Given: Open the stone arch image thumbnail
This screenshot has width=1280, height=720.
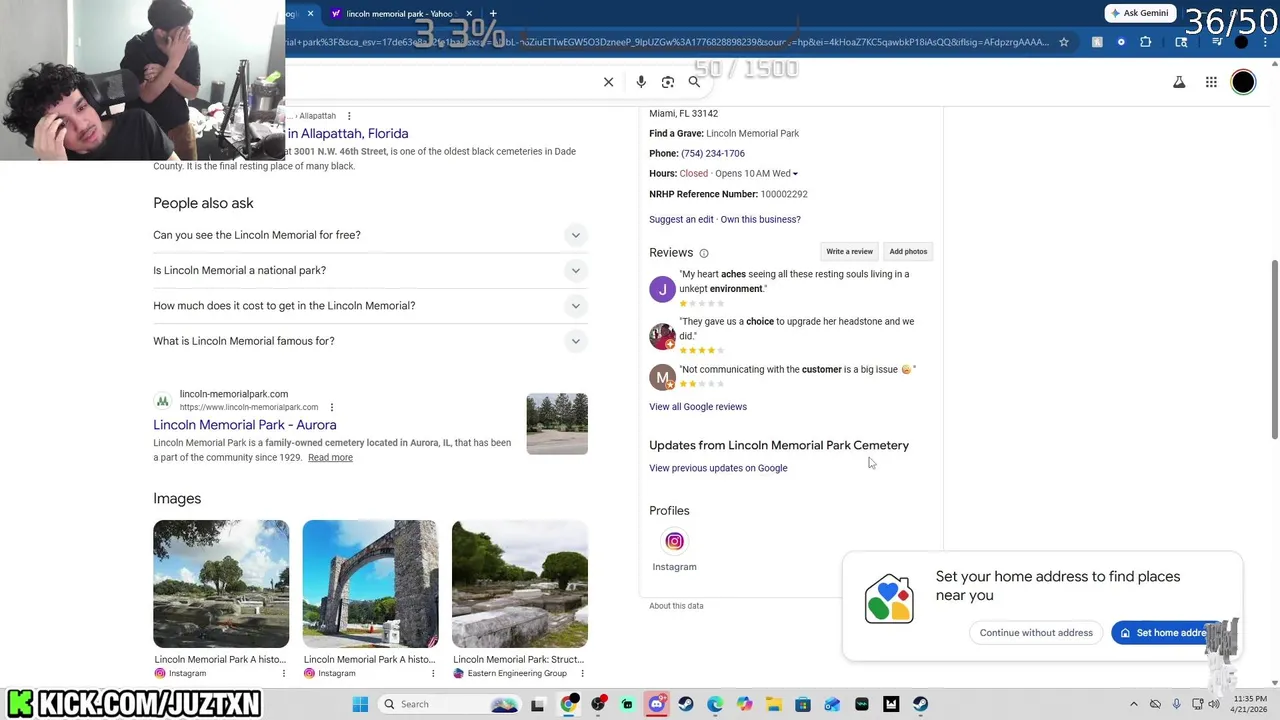Looking at the screenshot, I should coord(370,584).
